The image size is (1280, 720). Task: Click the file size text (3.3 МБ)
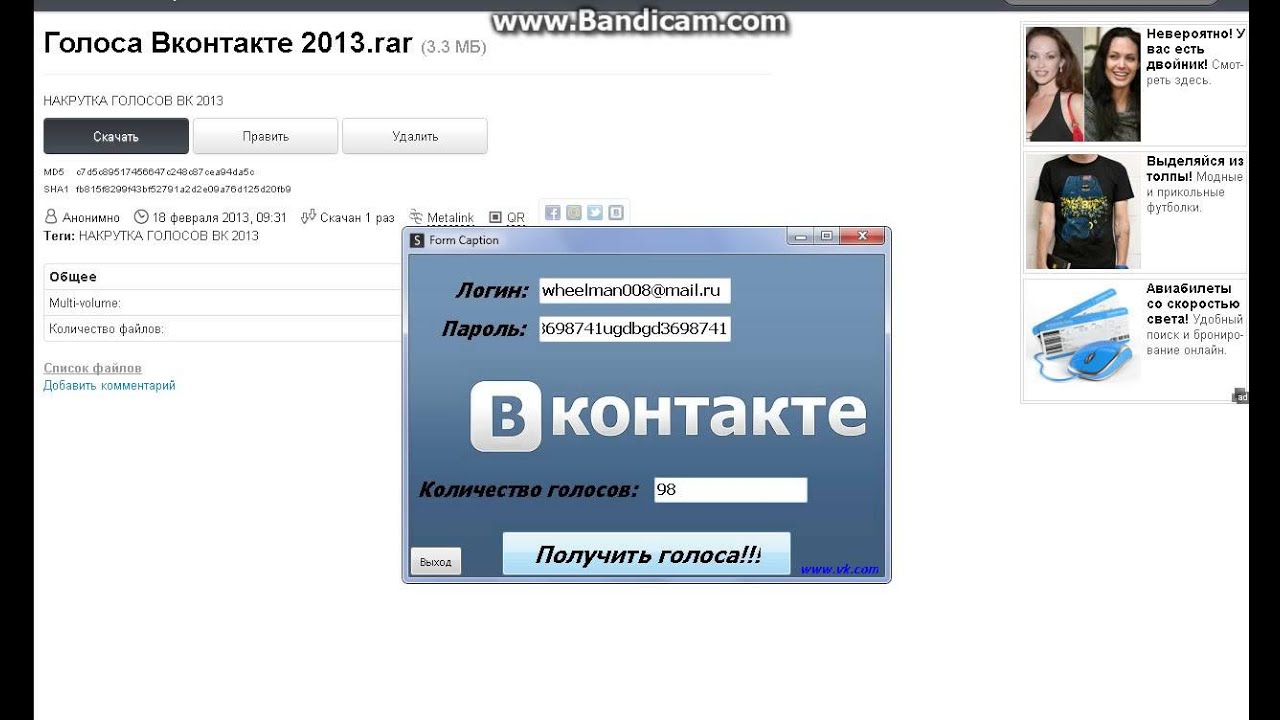click(454, 47)
